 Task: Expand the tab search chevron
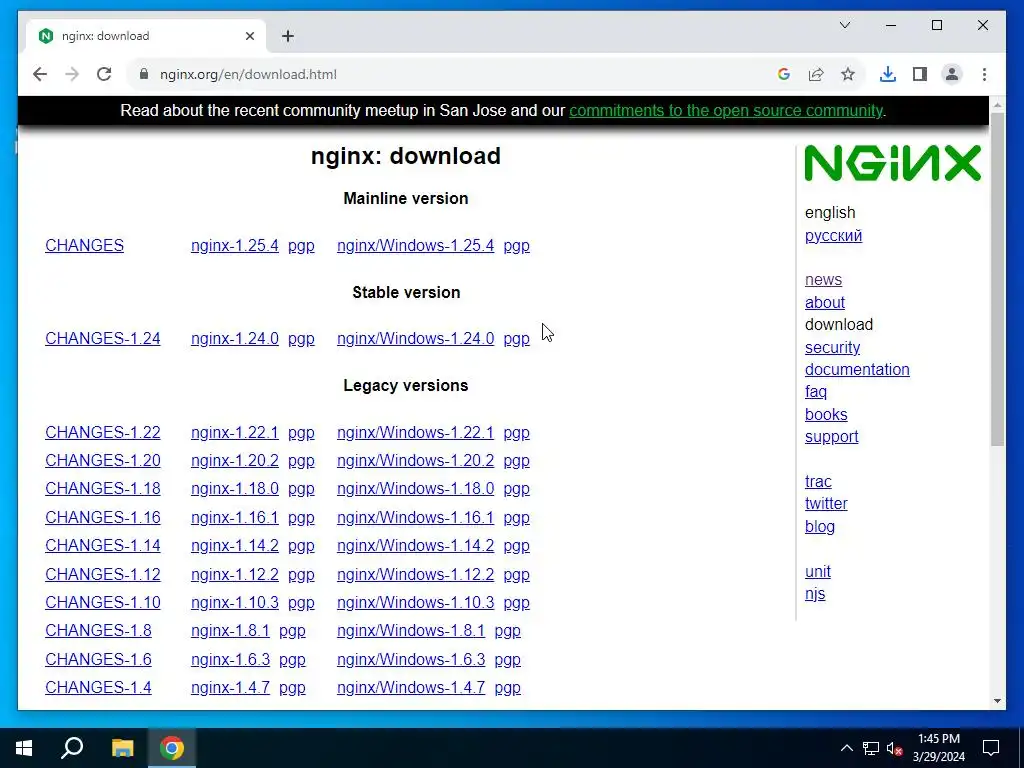[845, 25]
